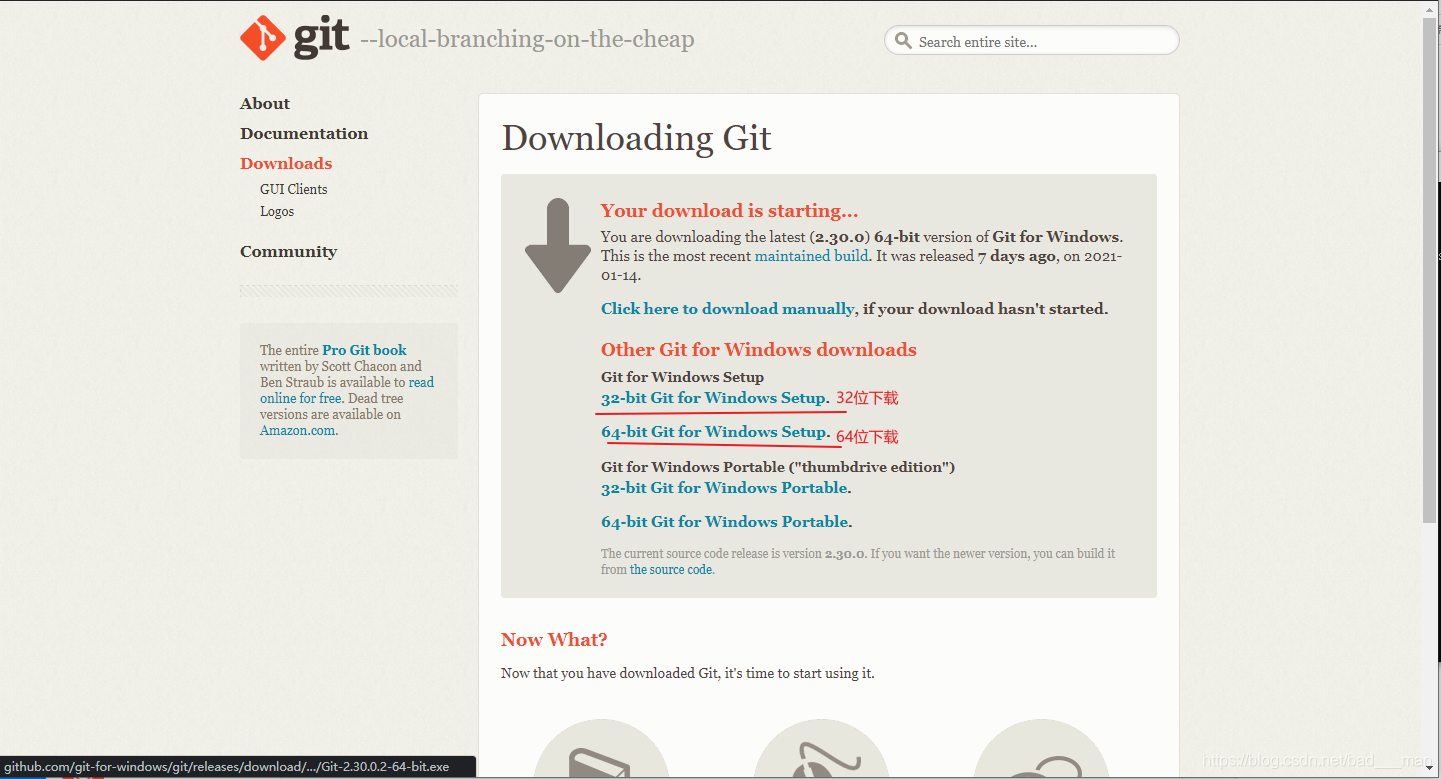Click the Other Git for Windows downloads heading

(758, 350)
